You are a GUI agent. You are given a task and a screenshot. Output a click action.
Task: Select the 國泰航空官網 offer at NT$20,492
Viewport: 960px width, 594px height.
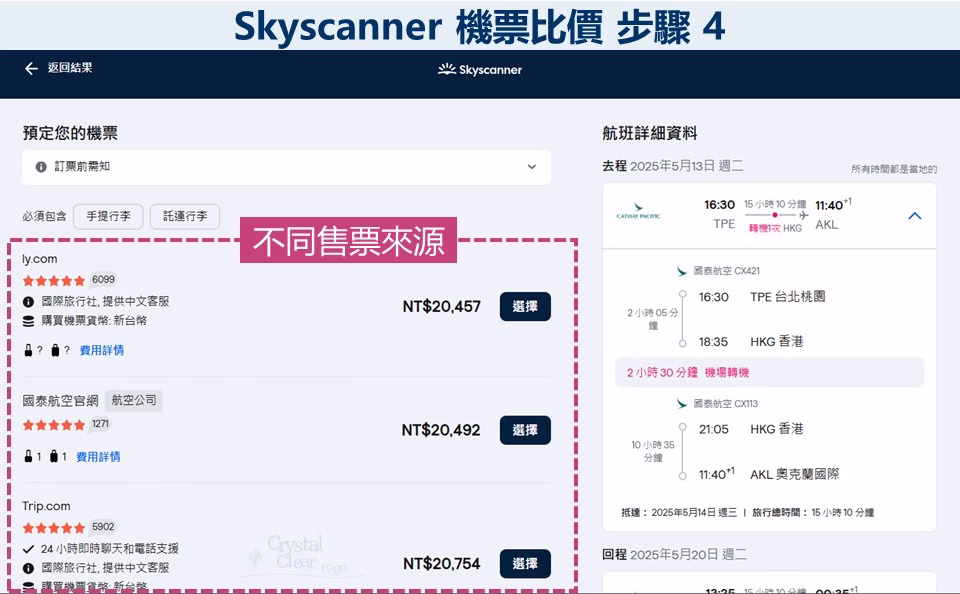525,430
